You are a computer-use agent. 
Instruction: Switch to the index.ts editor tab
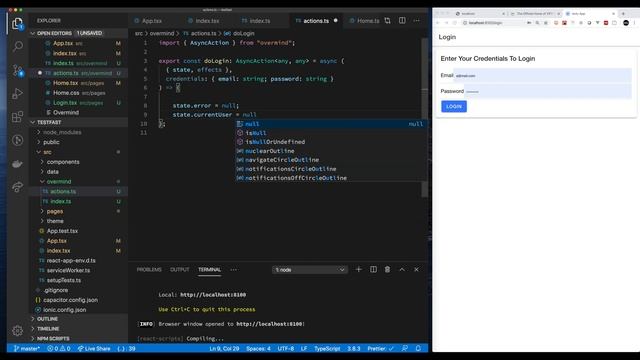tap(260, 21)
